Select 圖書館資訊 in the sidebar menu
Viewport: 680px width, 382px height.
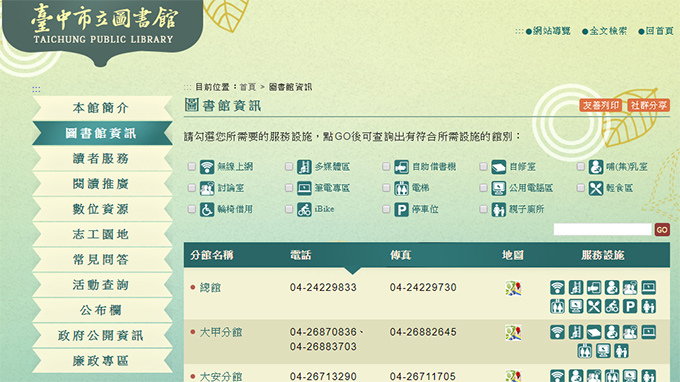pyautogui.click(x=102, y=133)
